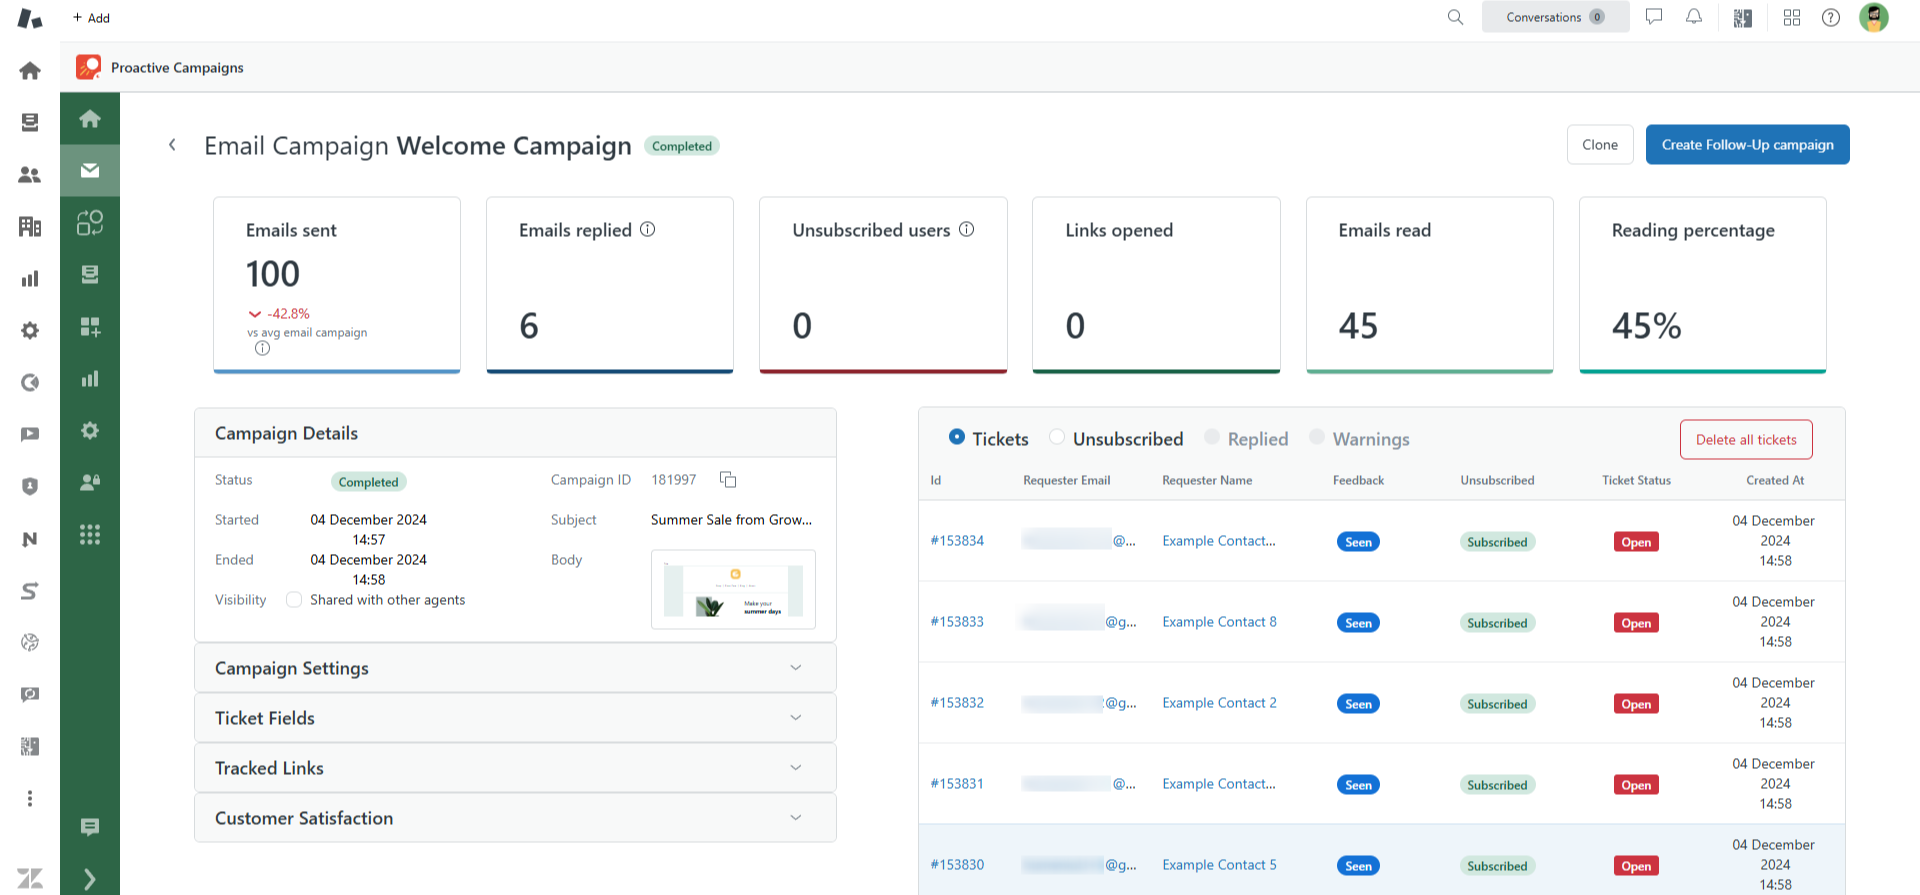
Task: Open the green sidebar user admin icon
Action: coord(90,482)
